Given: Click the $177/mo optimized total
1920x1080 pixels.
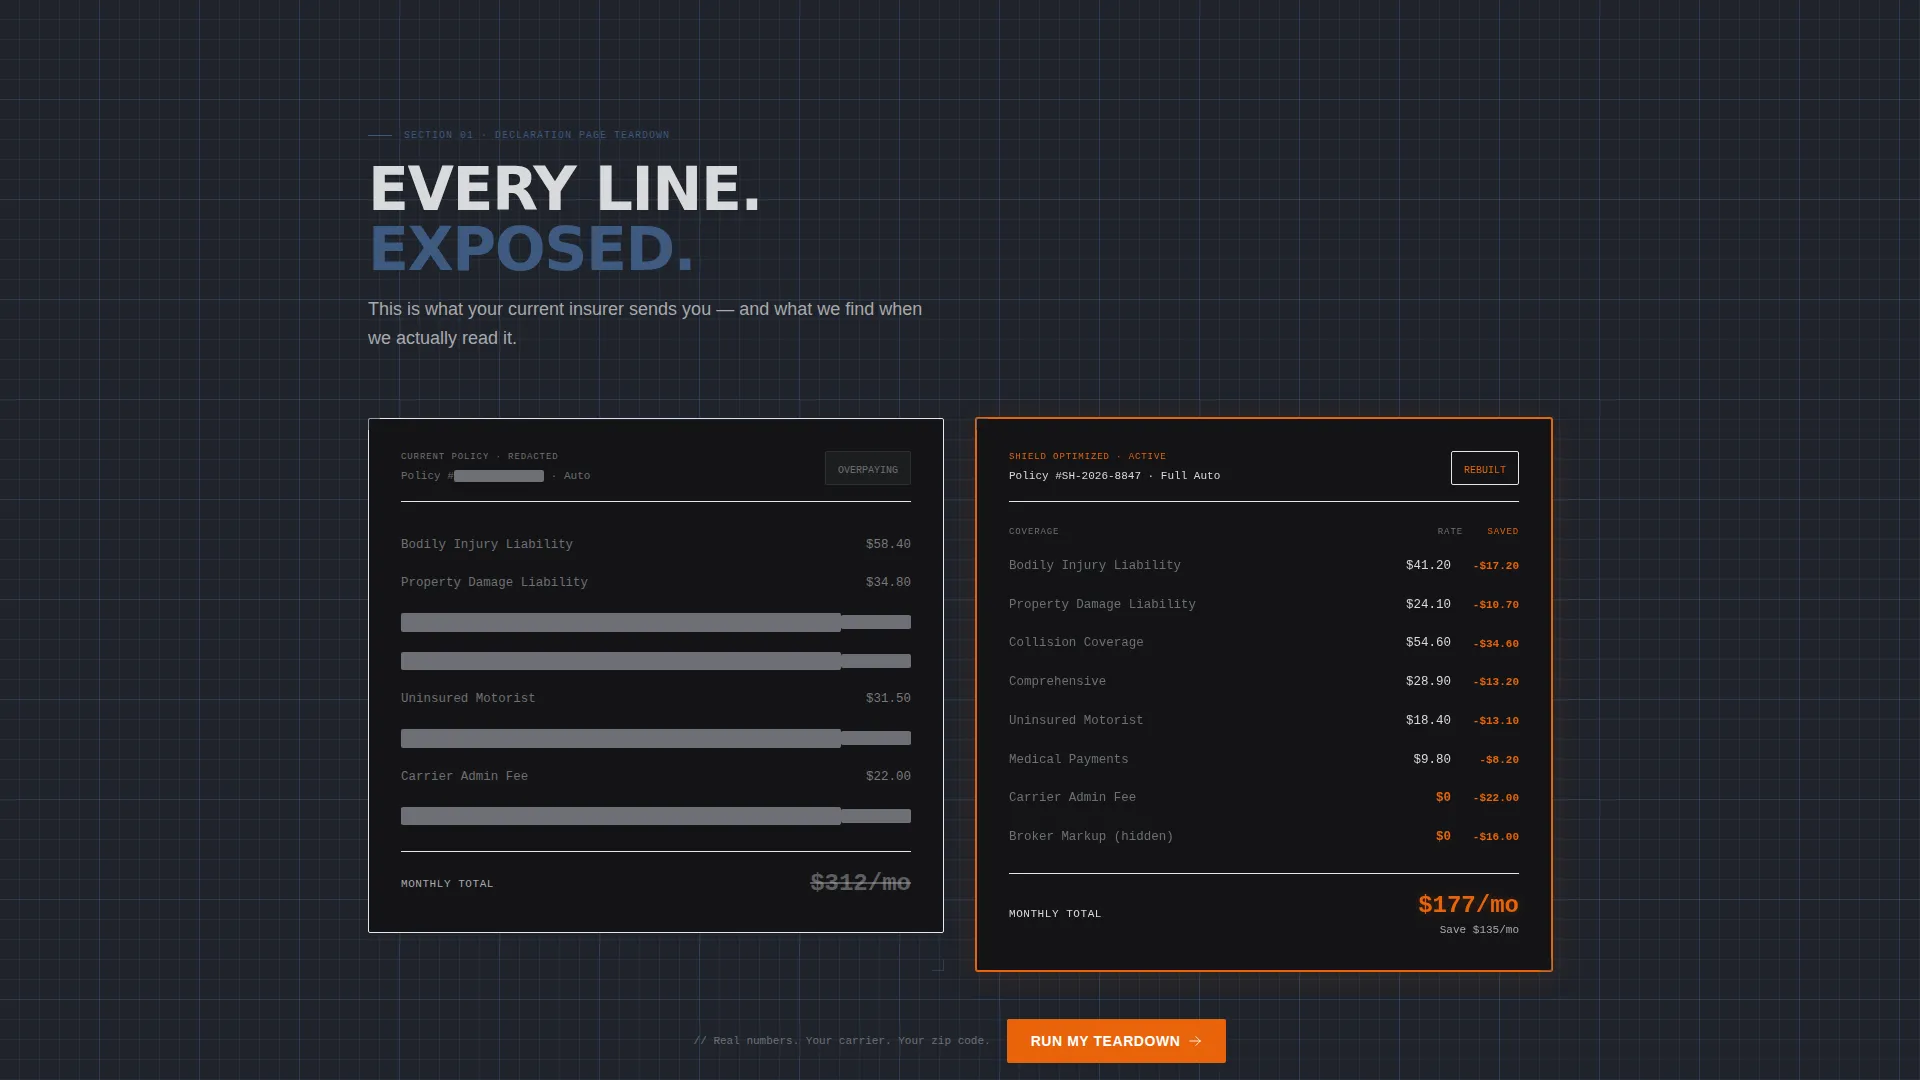Looking at the screenshot, I should point(1468,905).
